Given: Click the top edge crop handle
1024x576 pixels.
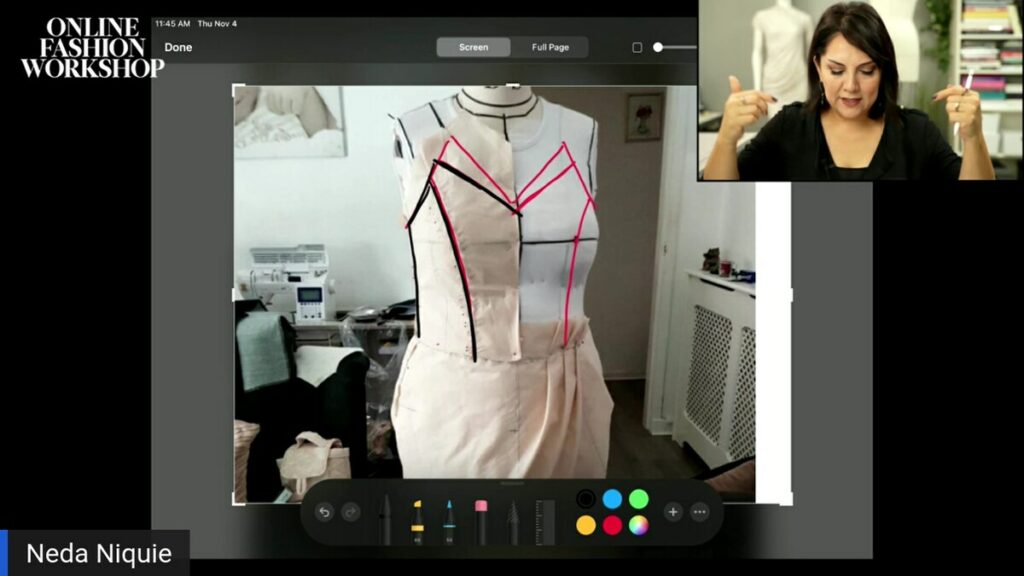Looking at the screenshot, I should point(513,85).
